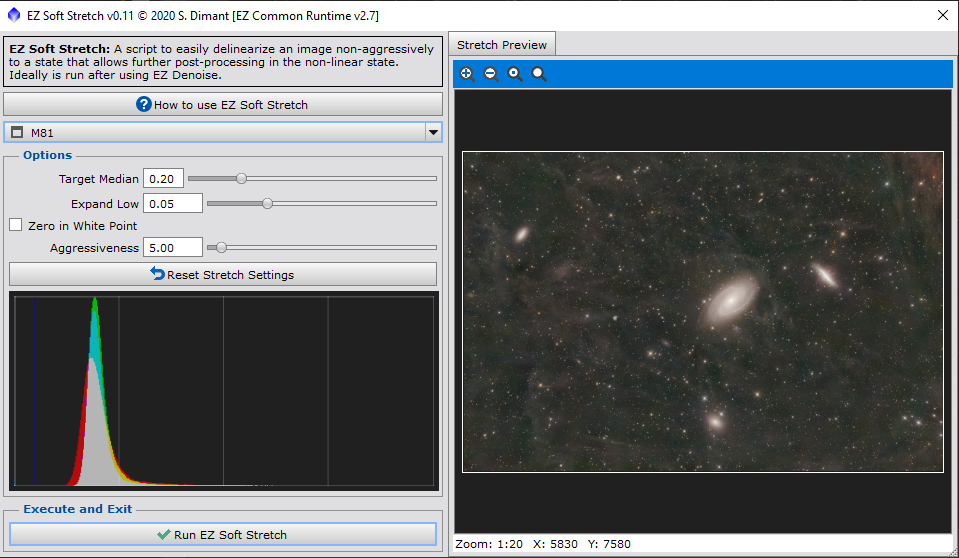Open How to use EZ Soft Stretch
Image resolution: width=959 pixels, height=558 pixels.
coord(223,105)
